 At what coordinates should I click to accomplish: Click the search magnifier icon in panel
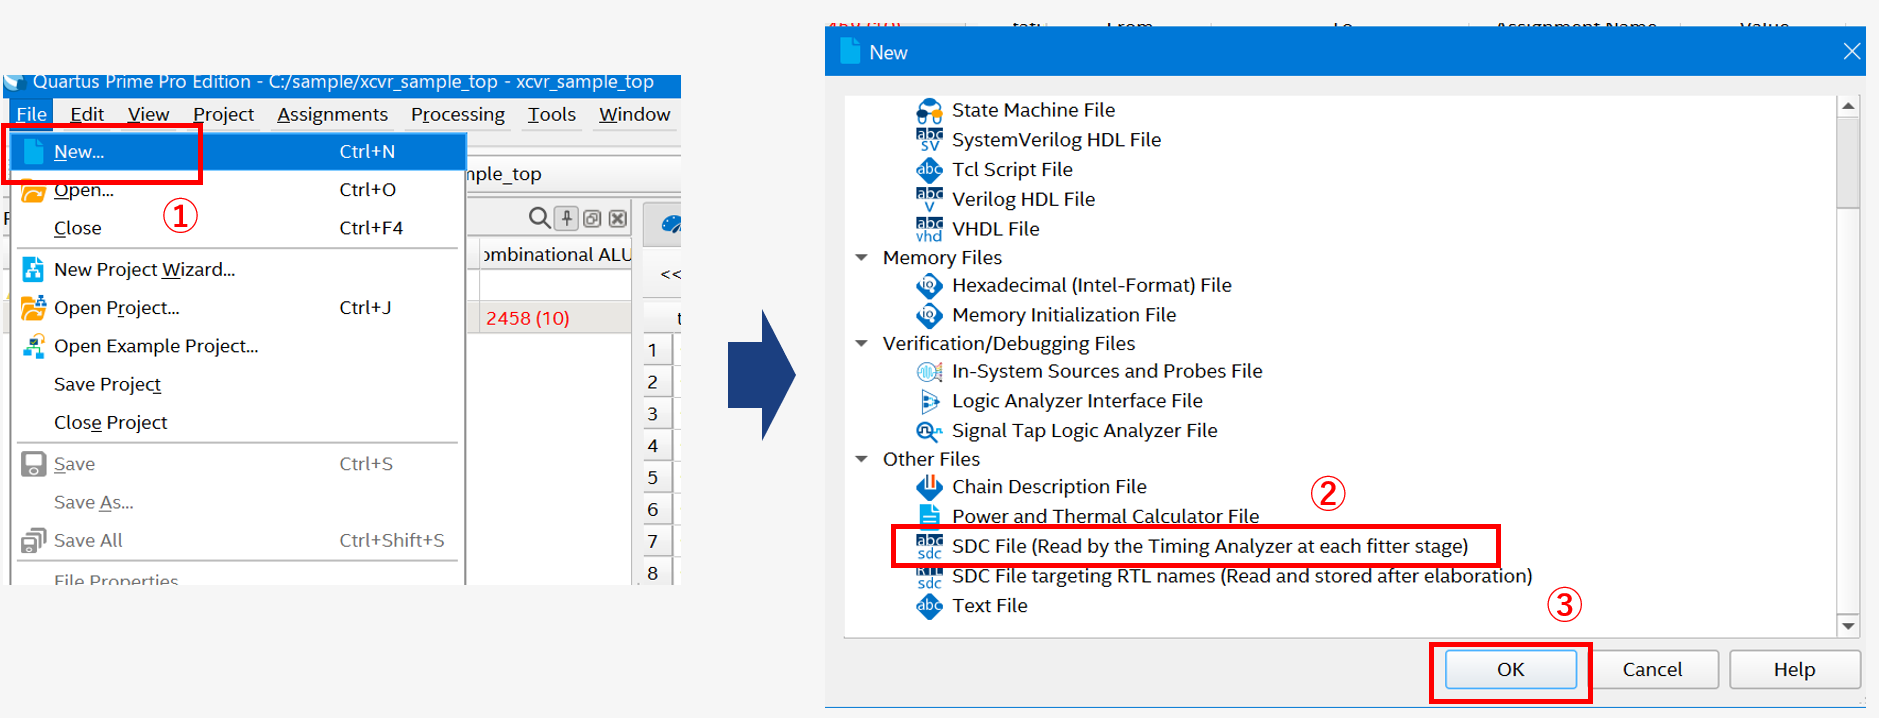click(539, 218)
